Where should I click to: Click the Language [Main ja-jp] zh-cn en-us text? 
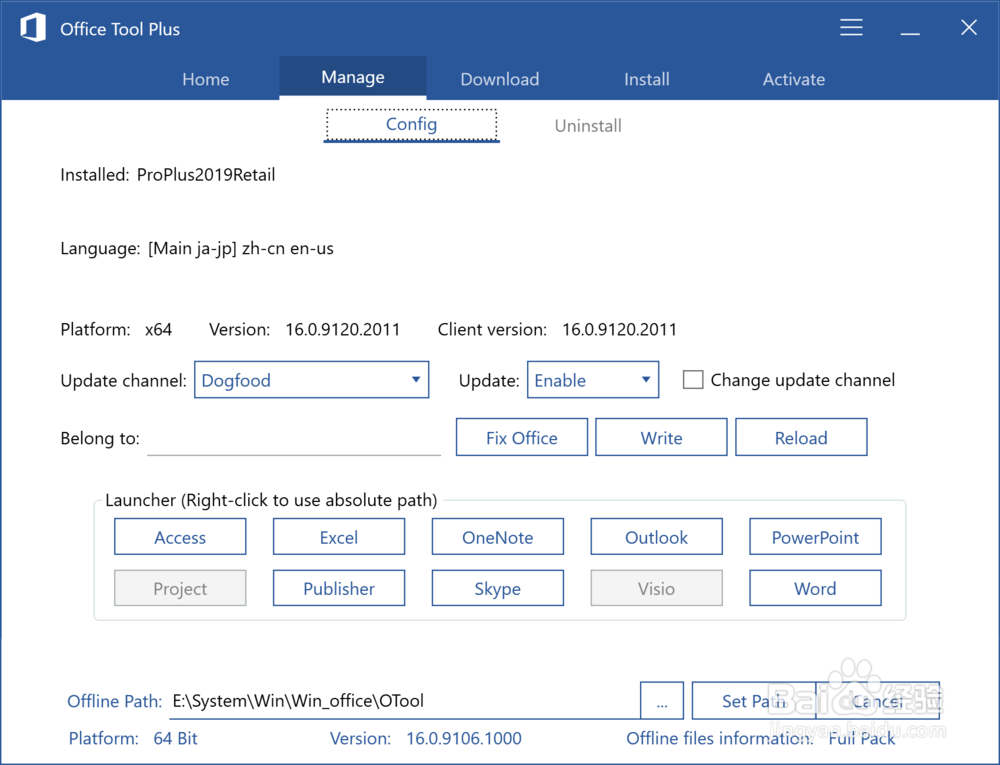point(197,249)
